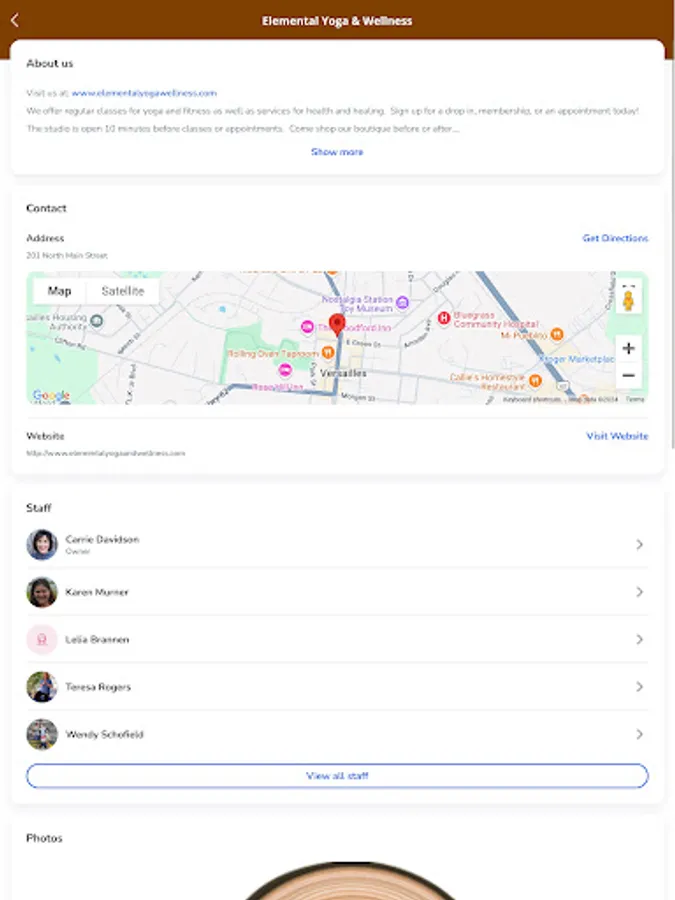Expand About us with Show more
Image resolution: width=675 pixels, height=900 pixels.
click(x=337, y=152)
